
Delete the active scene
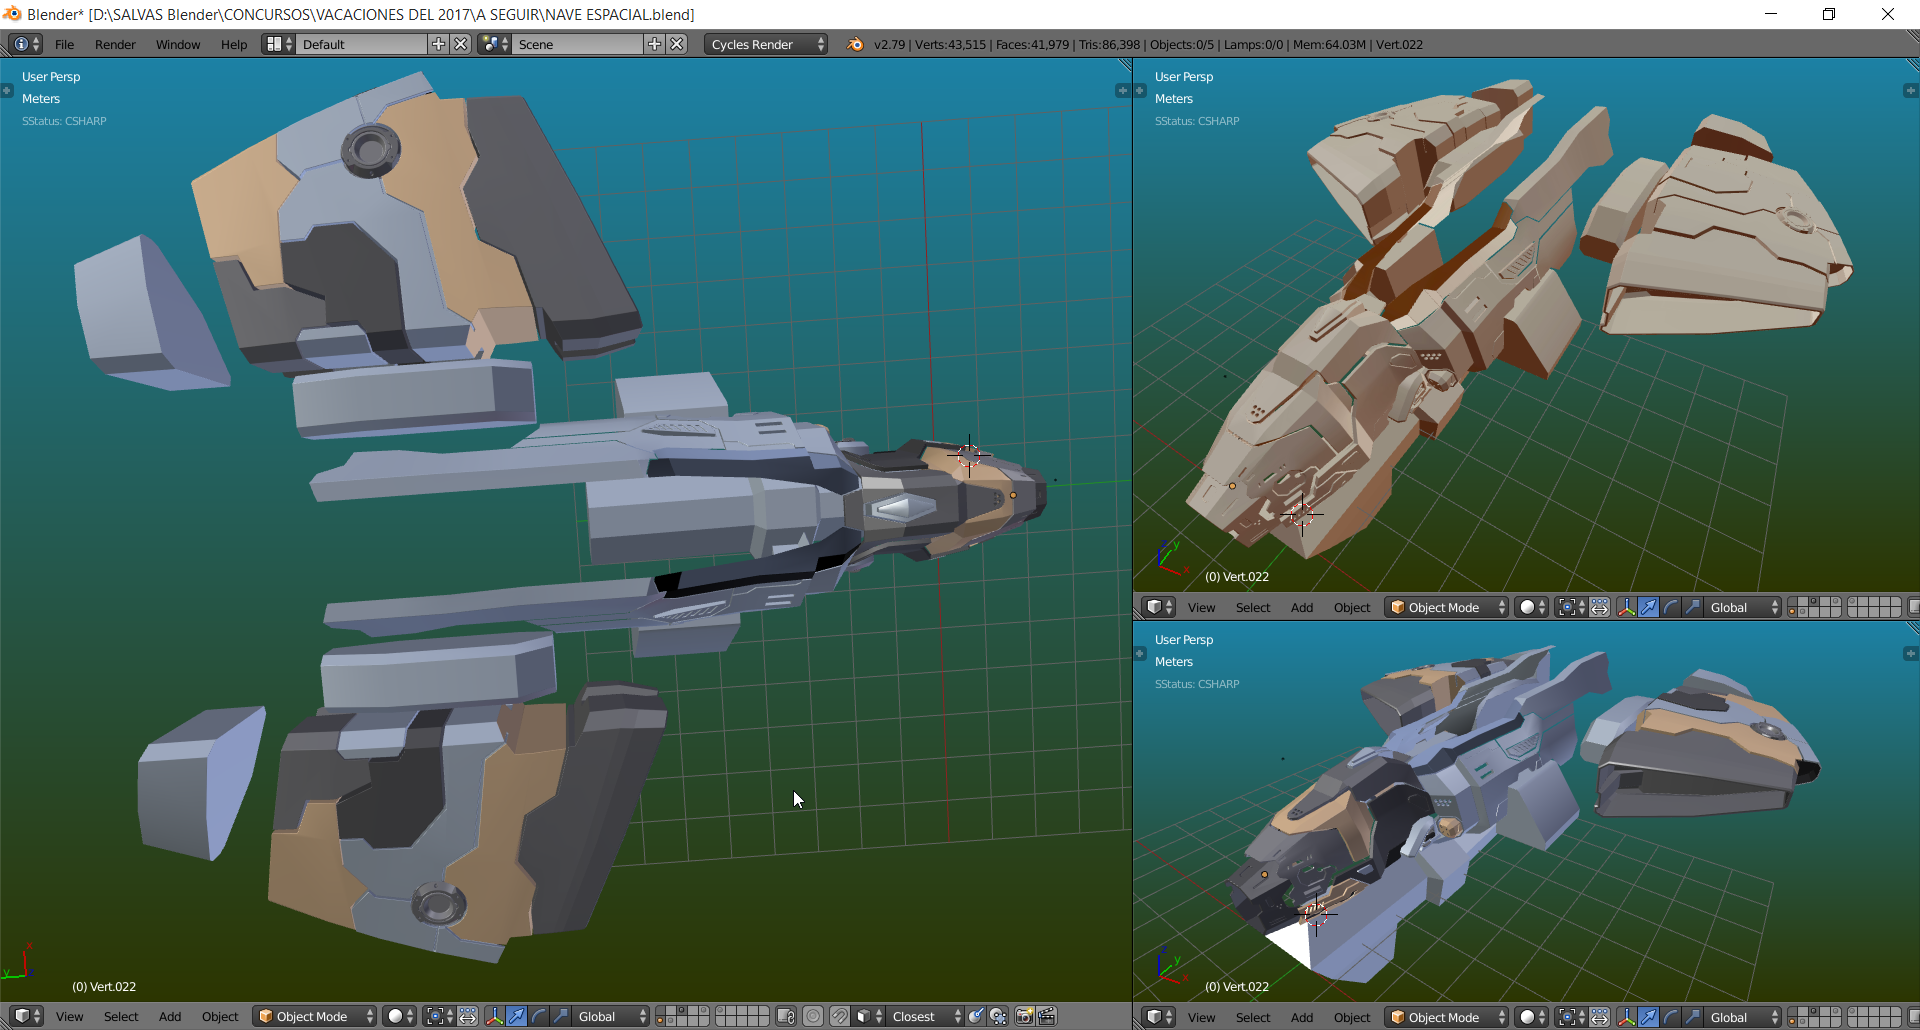click(x=677, y=44)
